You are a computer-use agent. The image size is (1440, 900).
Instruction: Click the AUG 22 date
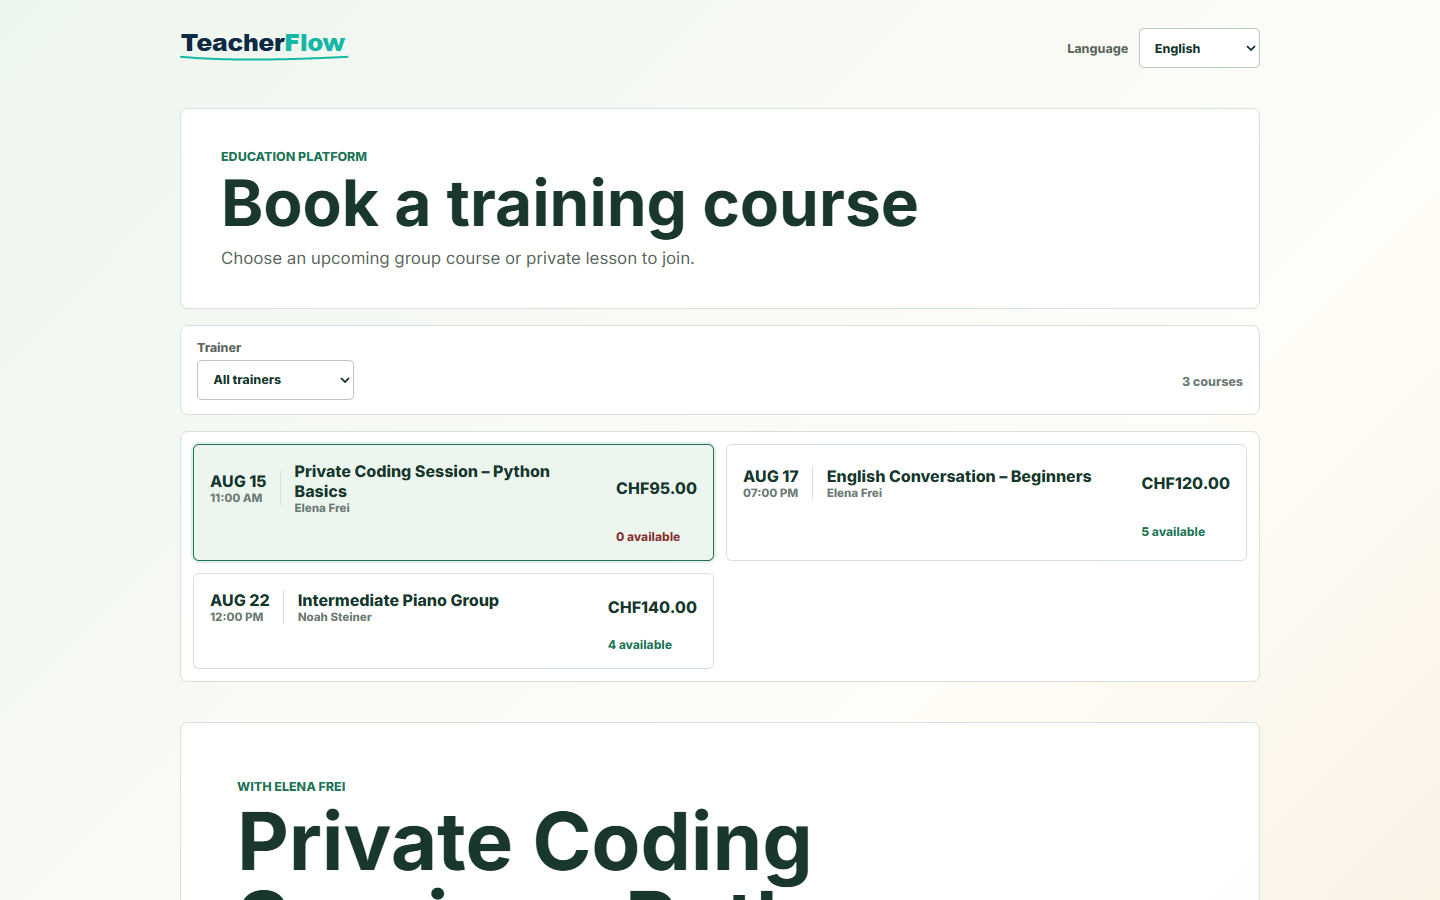[240, 600]
